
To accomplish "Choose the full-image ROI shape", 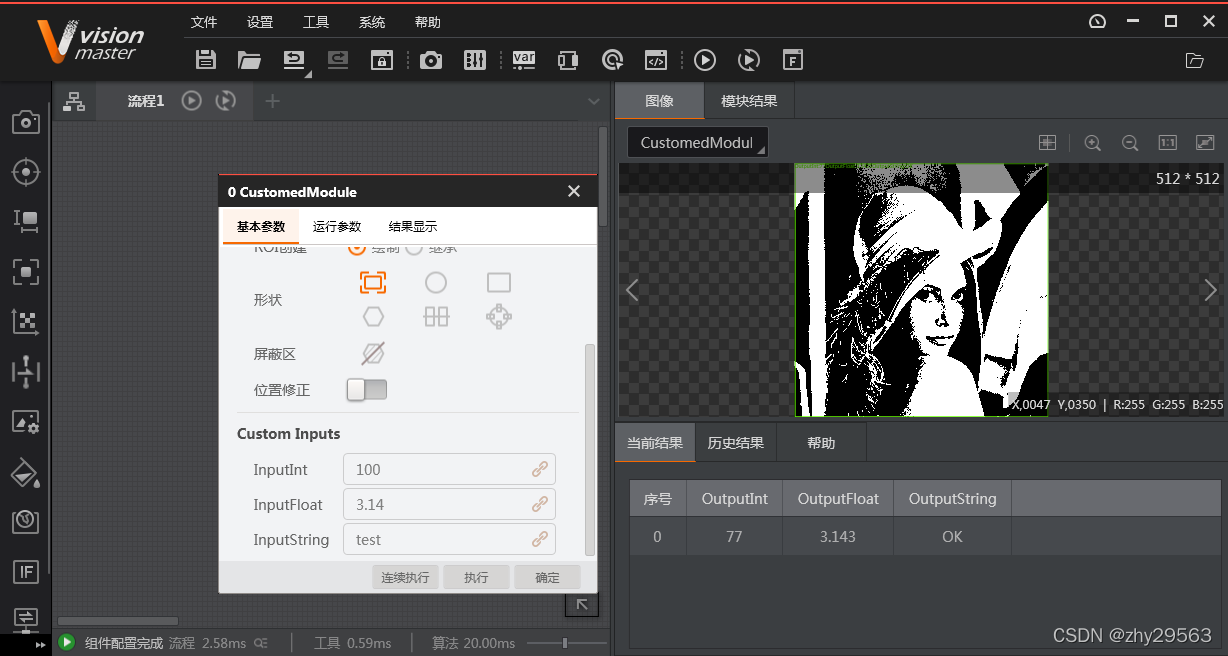I will coord(373,283).
